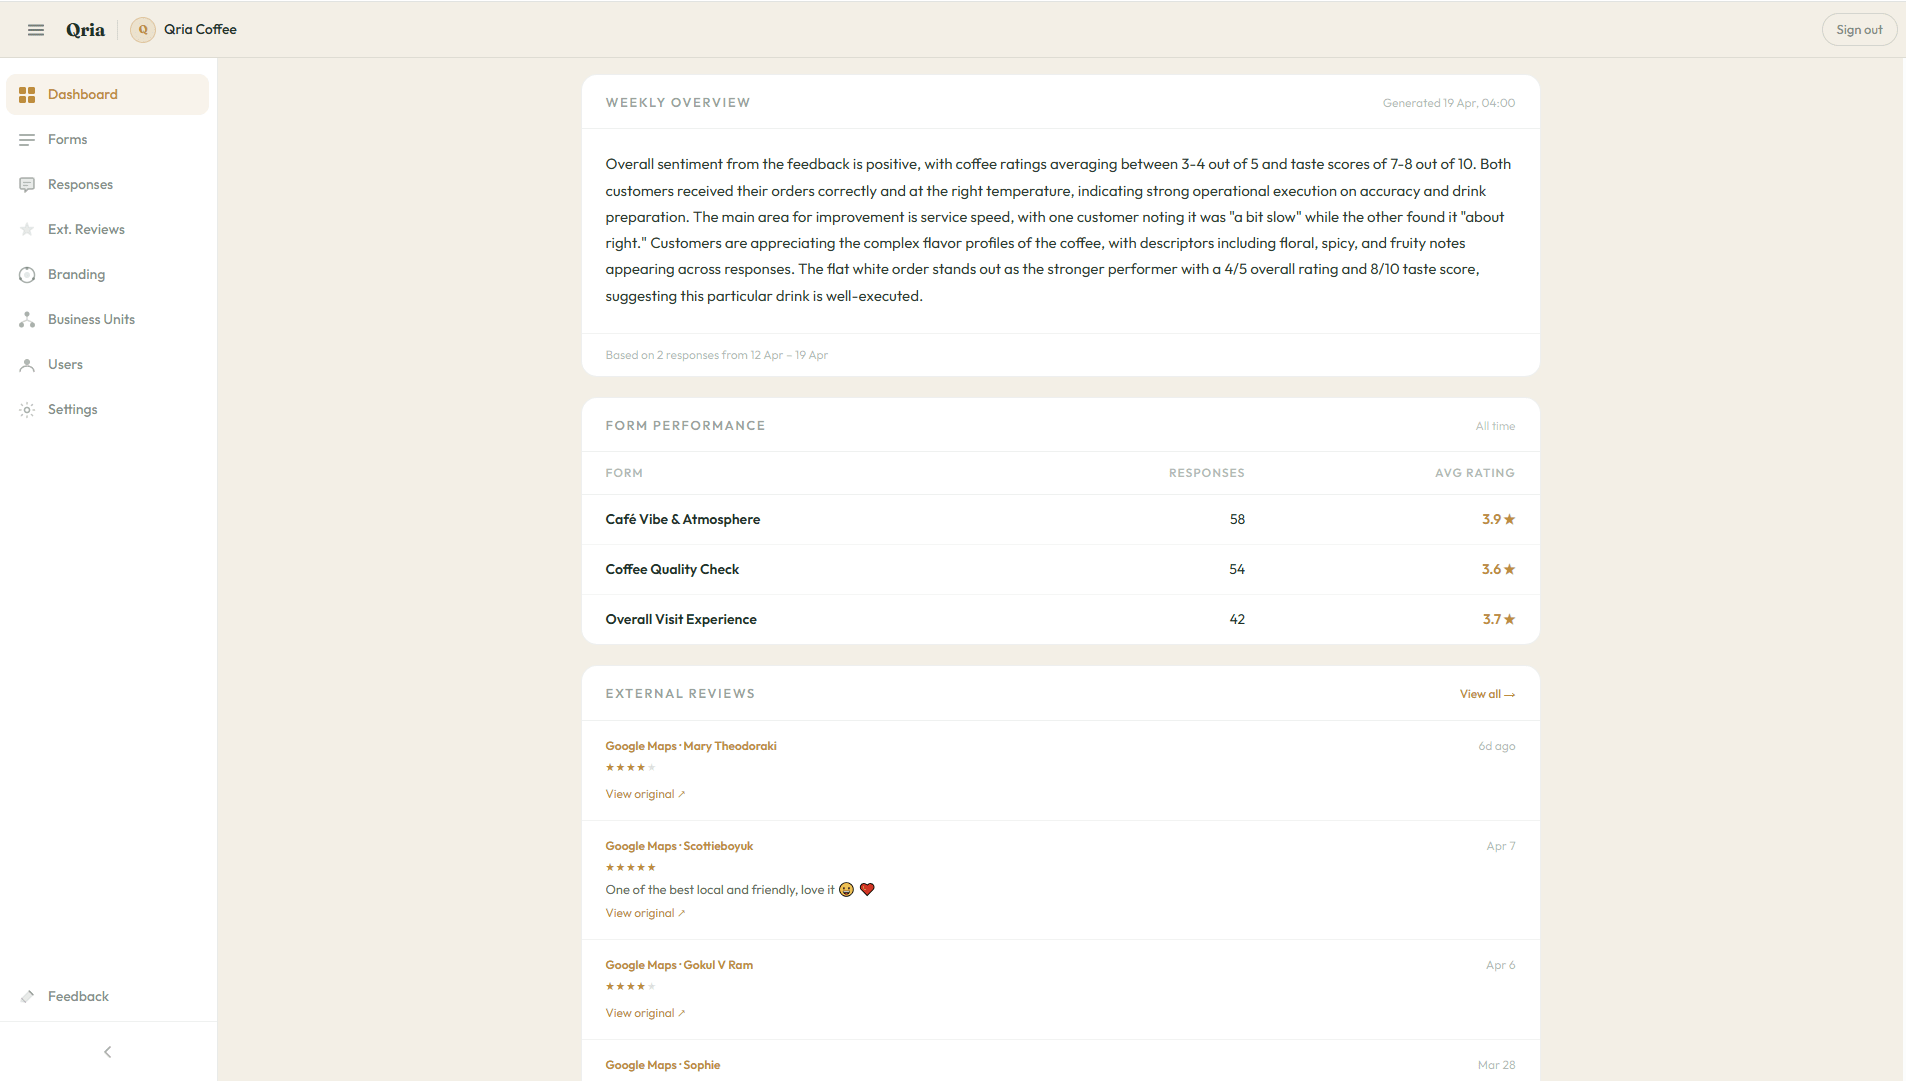Open the Settings menu item
This screenshot has height=1081, width=1906.
pyautogui.click(x=108, y=410)
